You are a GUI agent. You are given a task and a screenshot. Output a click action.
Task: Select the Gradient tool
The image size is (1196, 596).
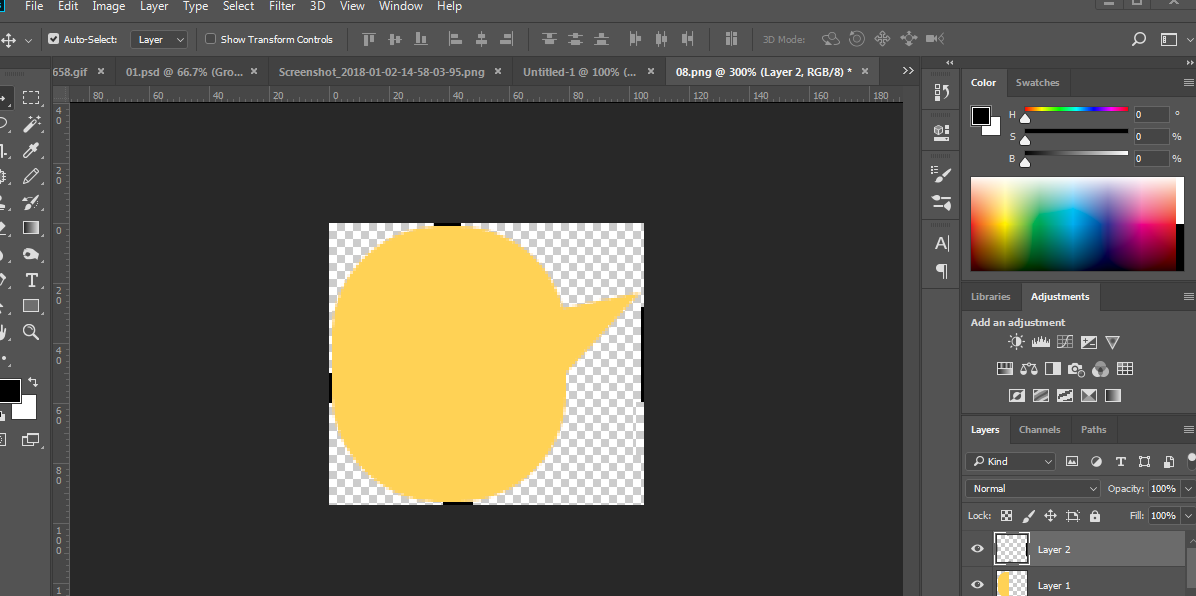tap(31, 227)
